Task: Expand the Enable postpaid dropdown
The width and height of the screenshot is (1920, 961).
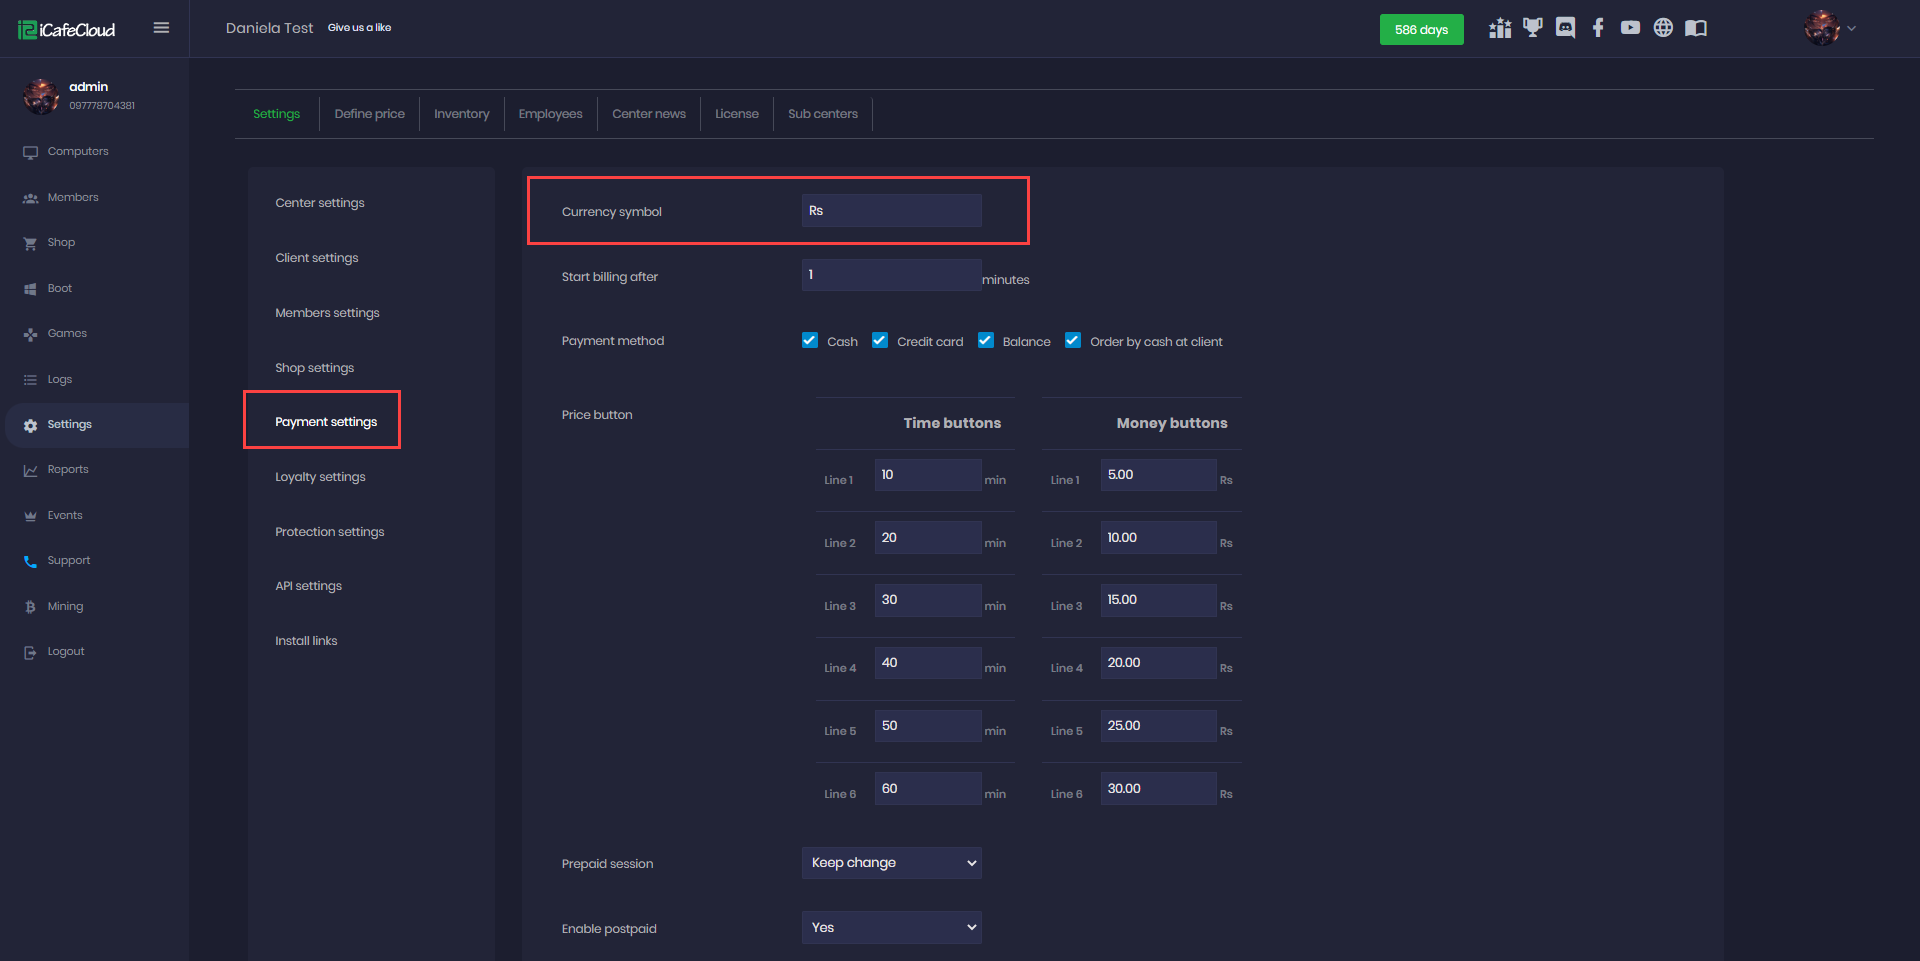Action: pos(891,928)
